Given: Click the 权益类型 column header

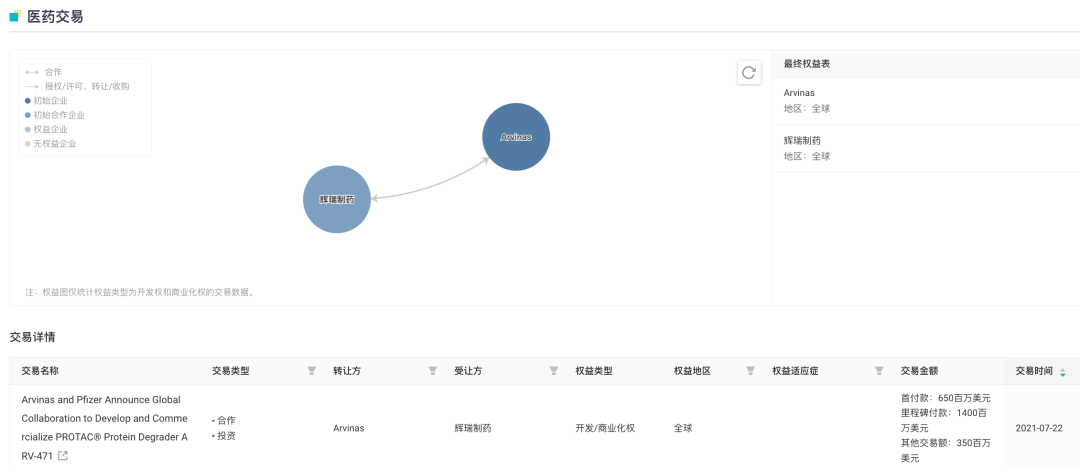Looking at the screenshot, I should tap(594, 371).
